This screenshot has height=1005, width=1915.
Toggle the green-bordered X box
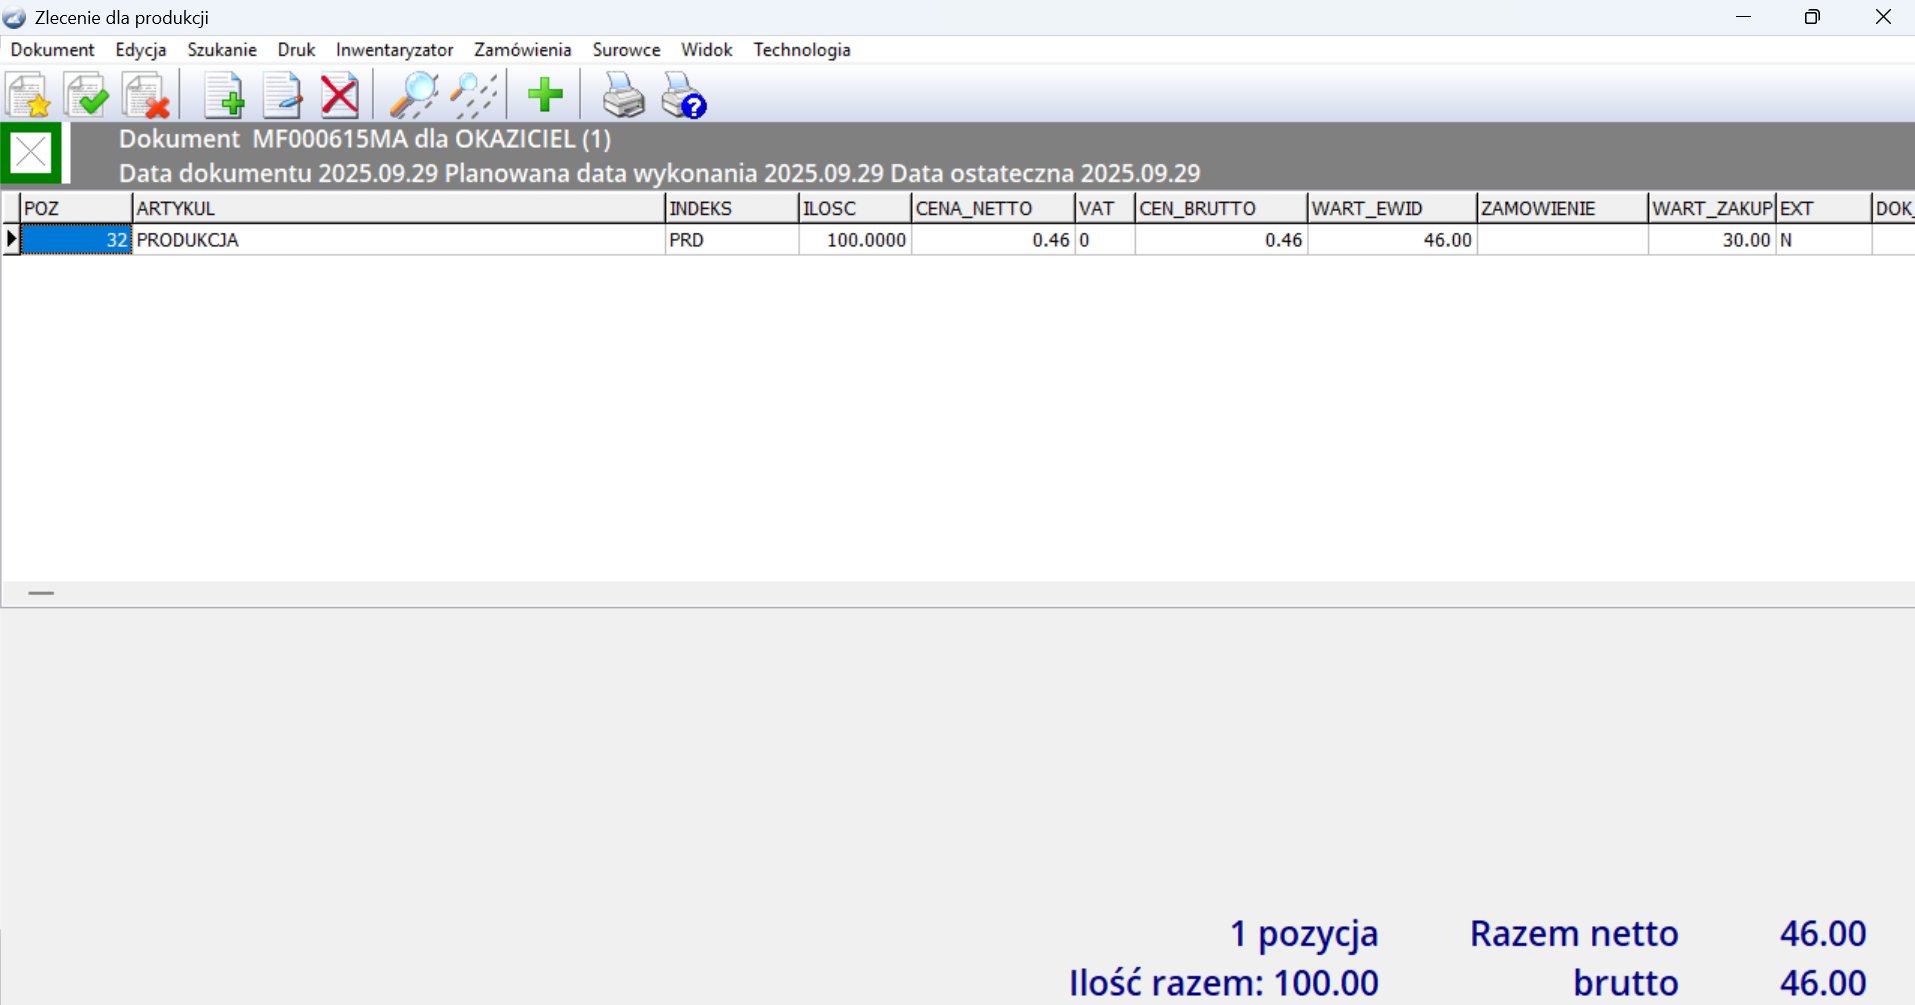click(31, 153)
